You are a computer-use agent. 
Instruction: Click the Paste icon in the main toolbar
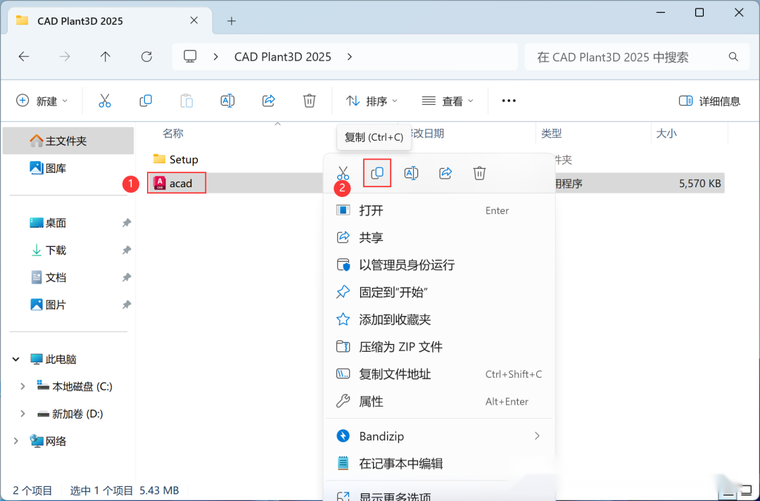[x=187, y=101]
